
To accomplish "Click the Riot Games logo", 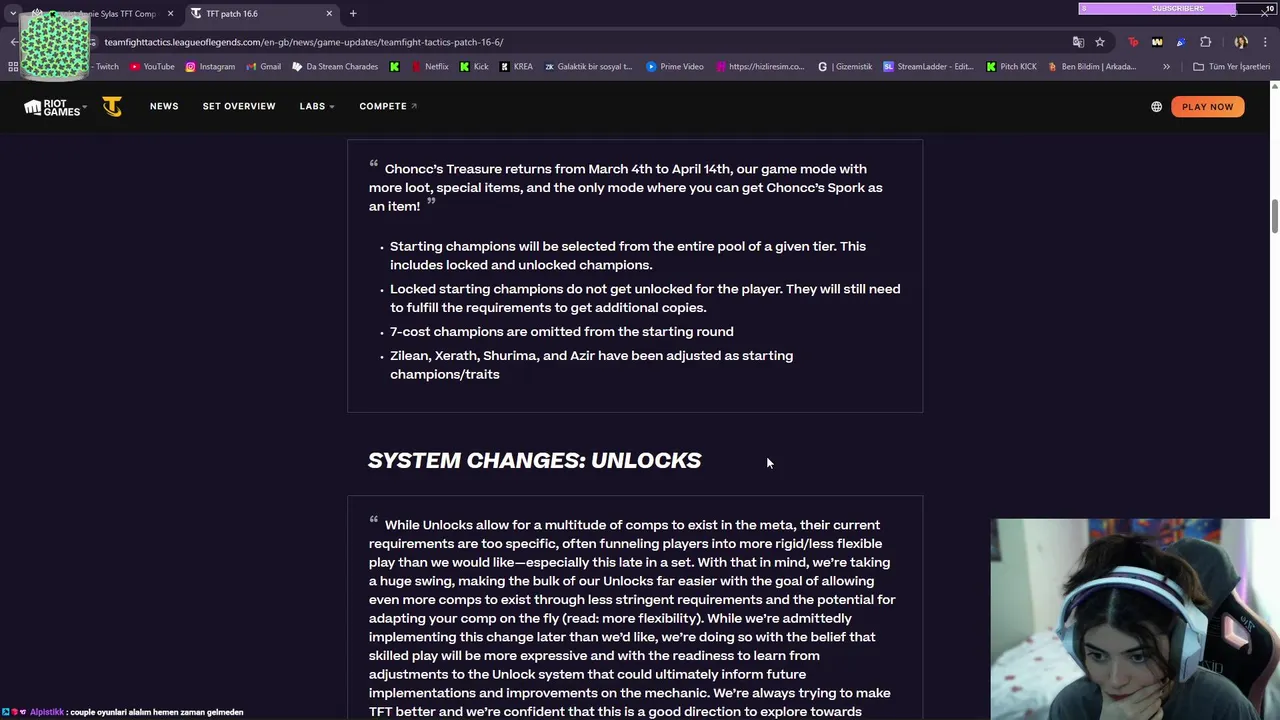I will coord(52,107).
